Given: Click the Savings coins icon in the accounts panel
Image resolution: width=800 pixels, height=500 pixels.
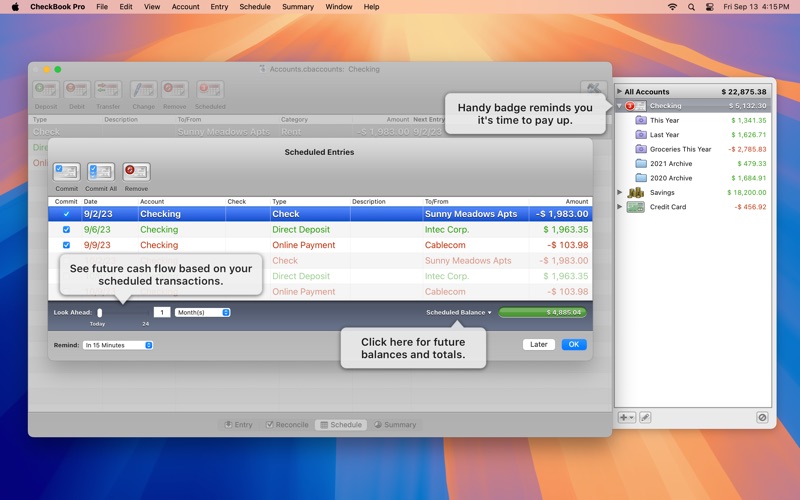Looking at the screenshot, I should [636, 192].
